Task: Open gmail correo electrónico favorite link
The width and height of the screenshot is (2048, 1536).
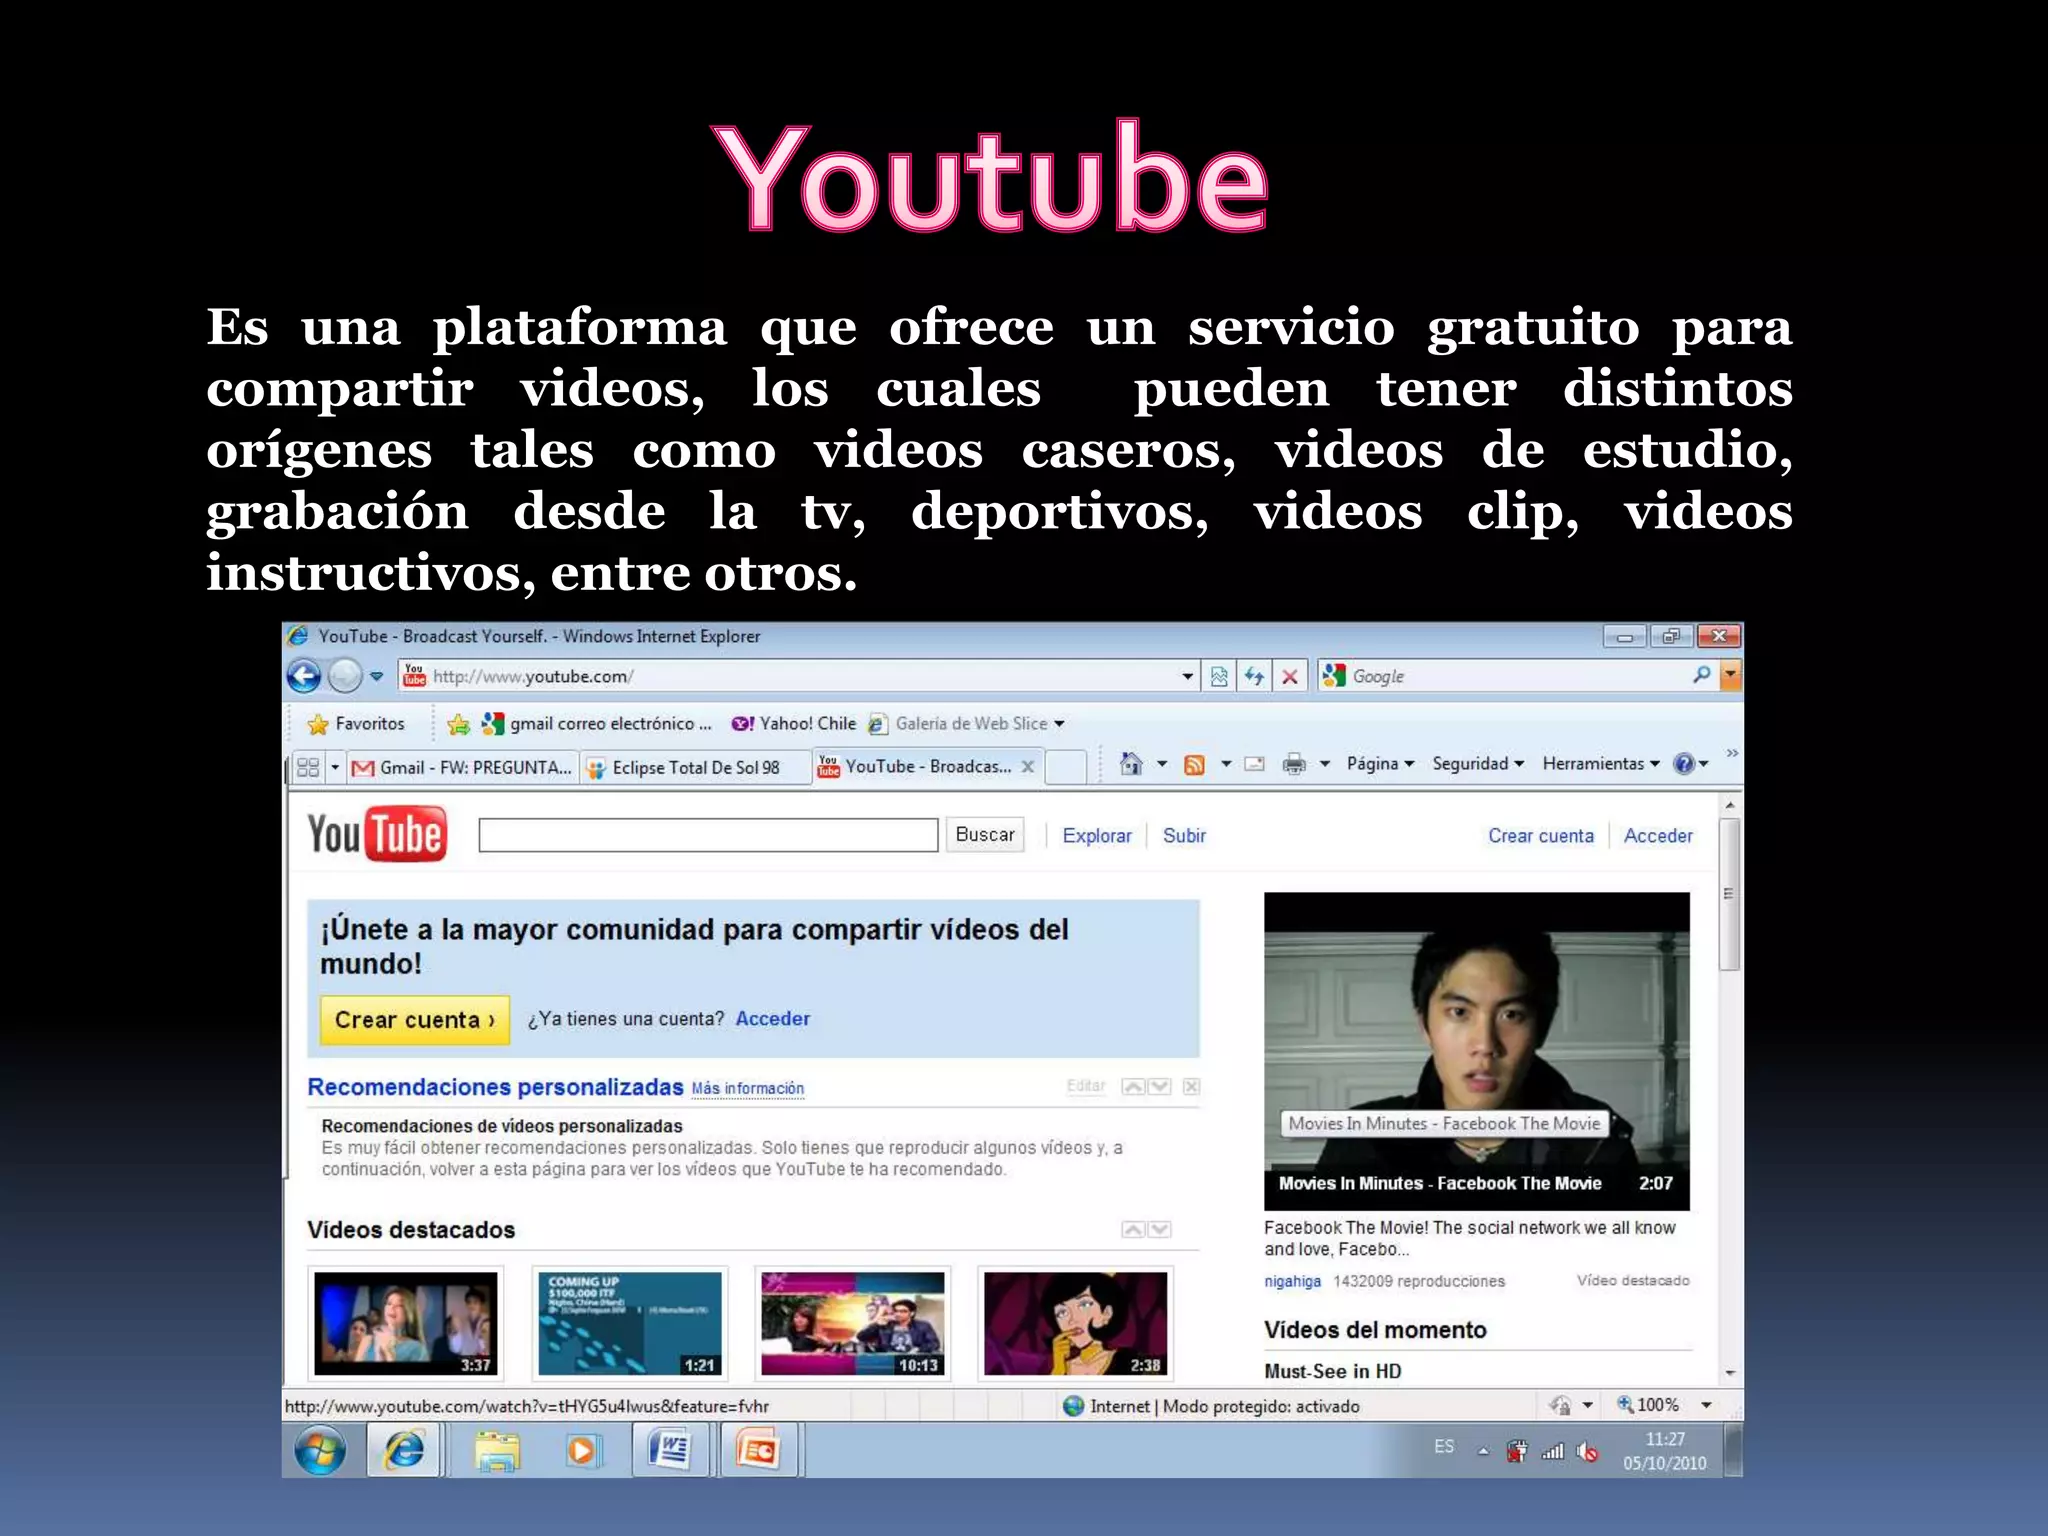Action: 597,723
